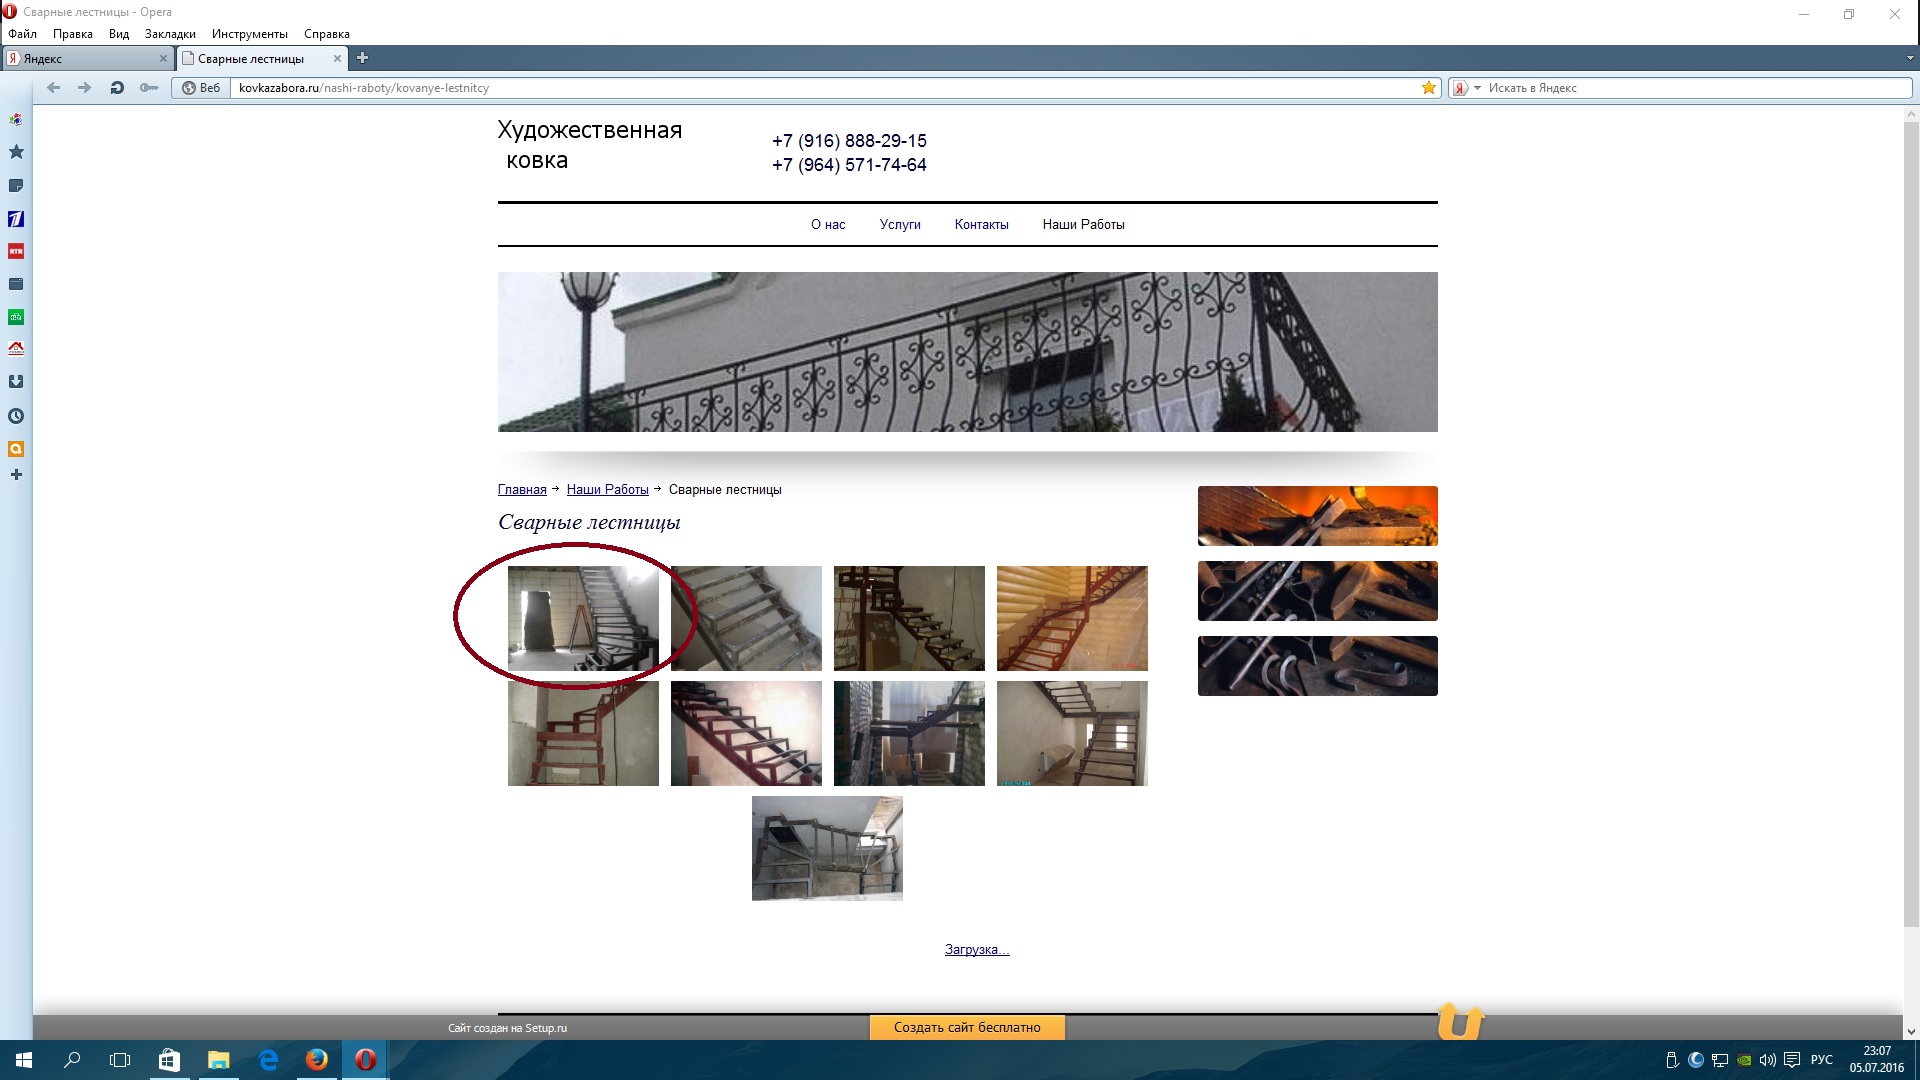Open the closed tabs dropdown arrow at right
The image size is (1920, 1080).
pos(1910,58)
